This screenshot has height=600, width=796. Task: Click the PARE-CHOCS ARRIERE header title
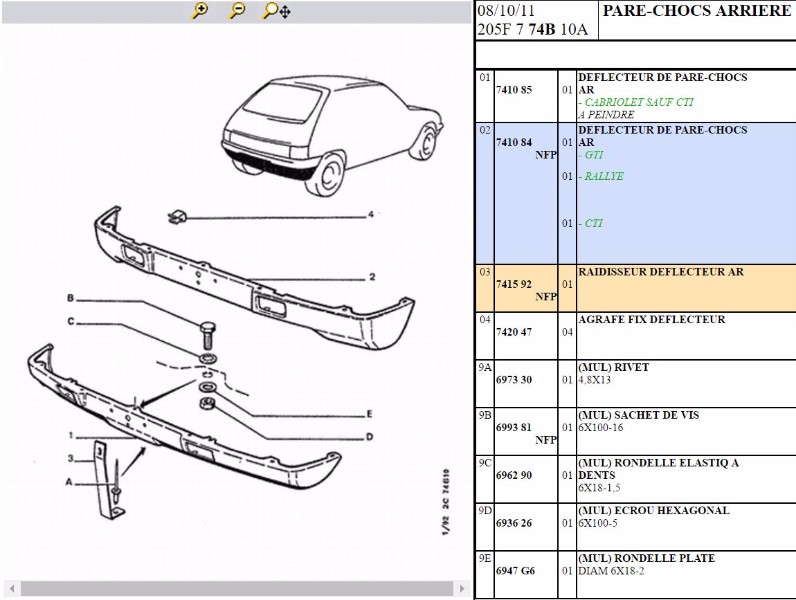697,11
